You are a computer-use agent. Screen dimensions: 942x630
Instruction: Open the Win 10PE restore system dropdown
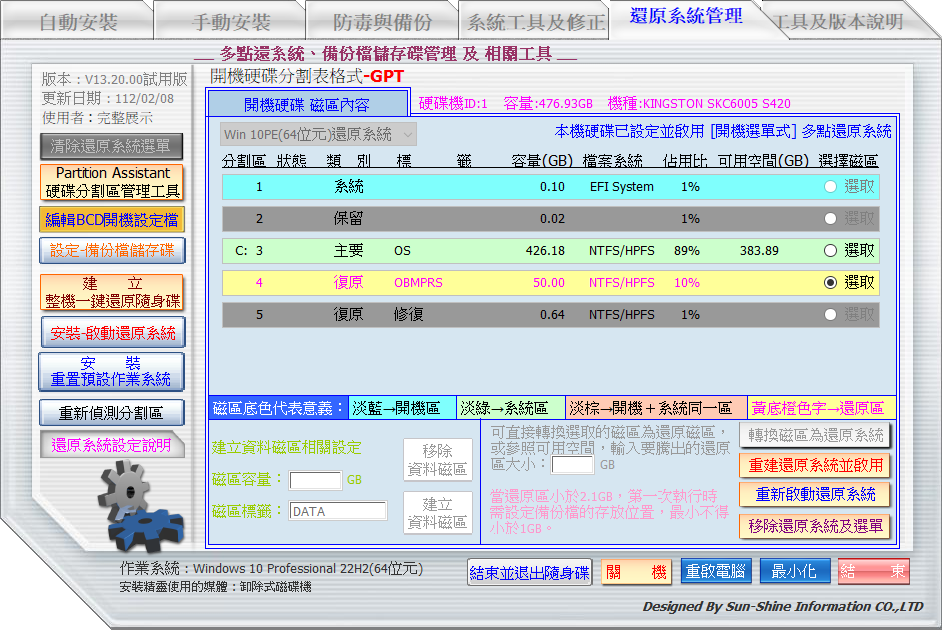pos(318,134)
